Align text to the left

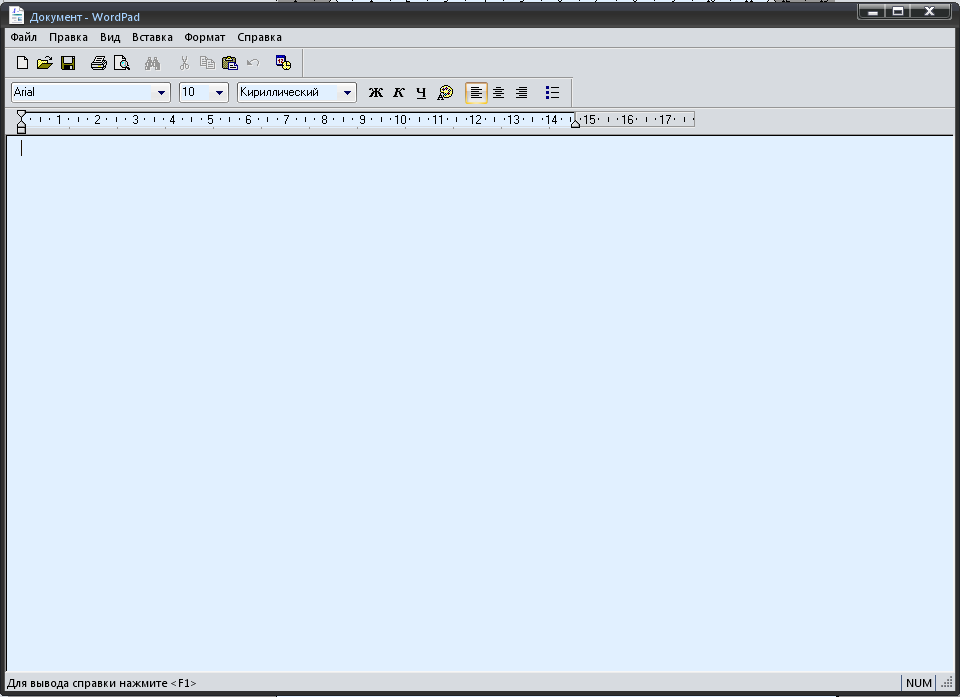click(476, 92)
